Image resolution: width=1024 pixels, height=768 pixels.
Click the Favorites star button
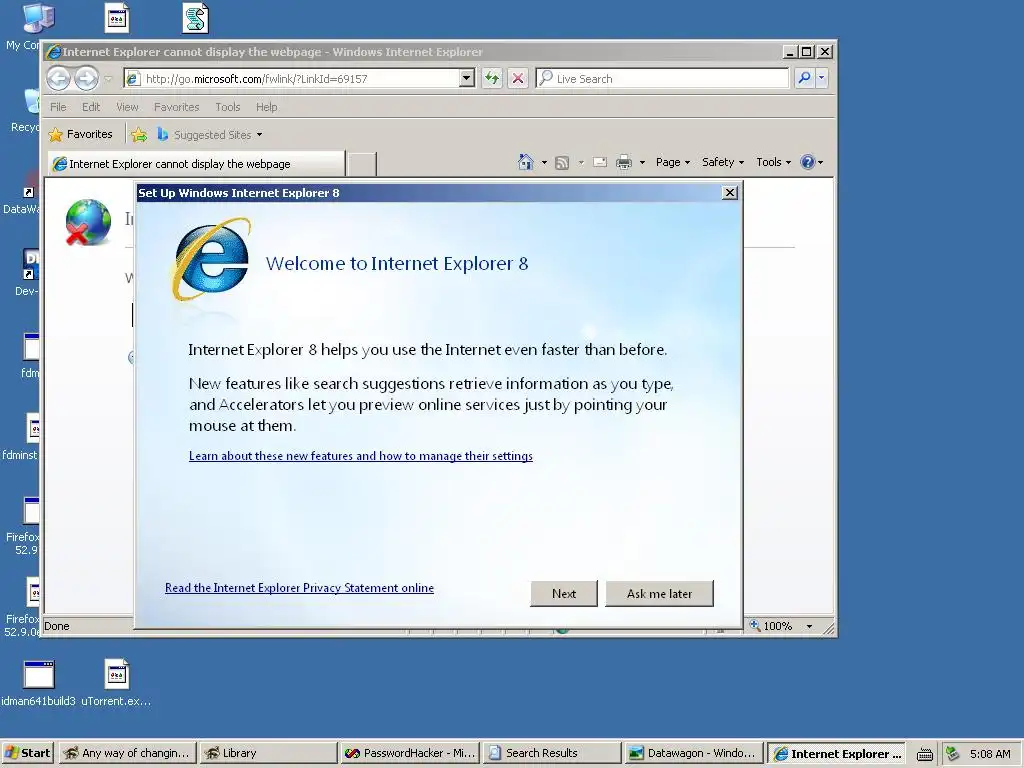click(80, 135)
